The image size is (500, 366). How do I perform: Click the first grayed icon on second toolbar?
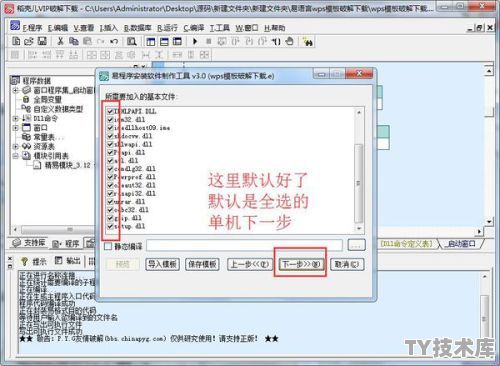point(15,55)
